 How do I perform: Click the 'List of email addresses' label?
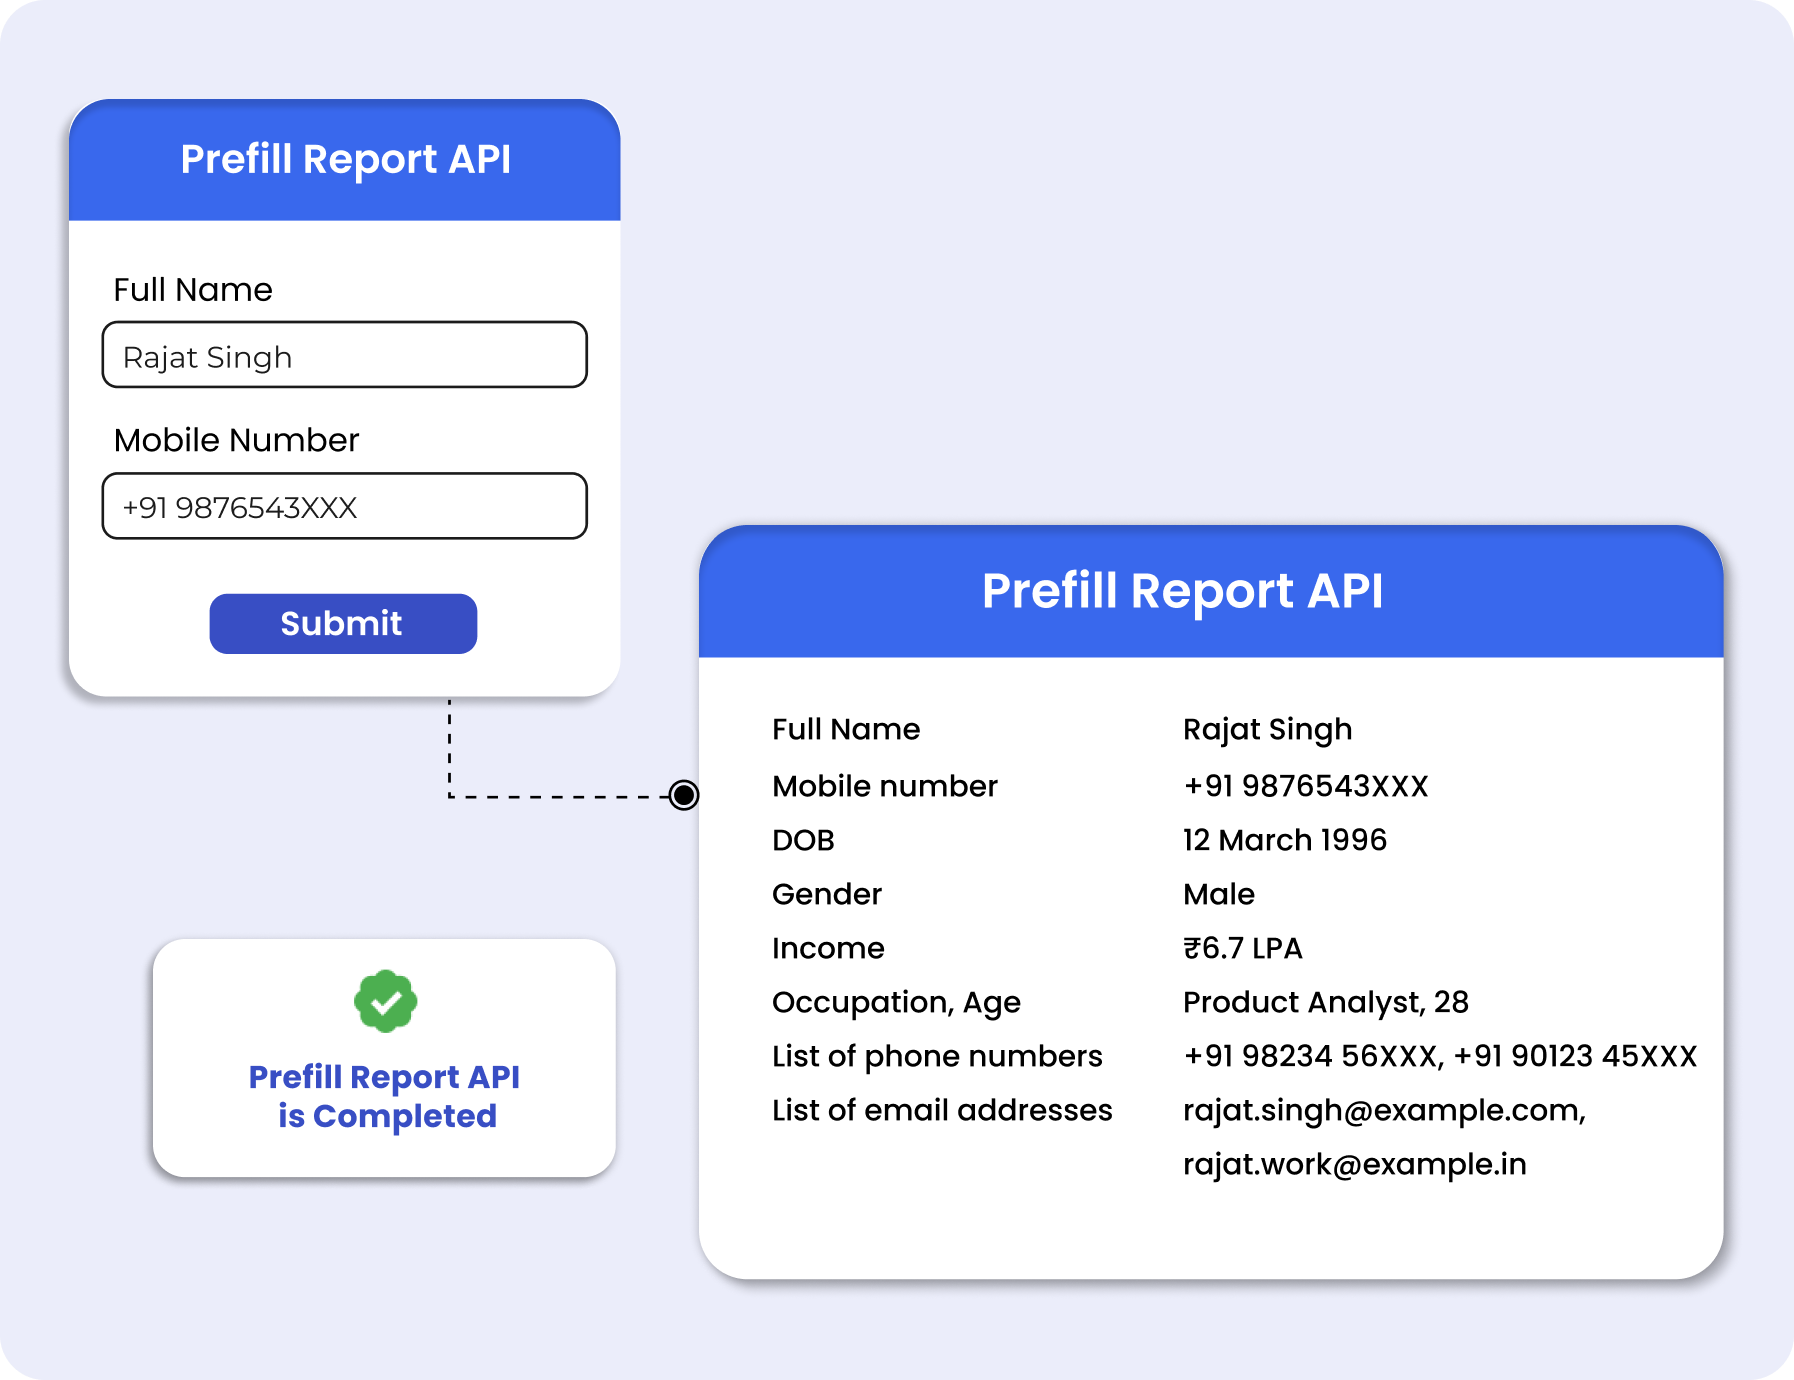(x=941, y=1110)
